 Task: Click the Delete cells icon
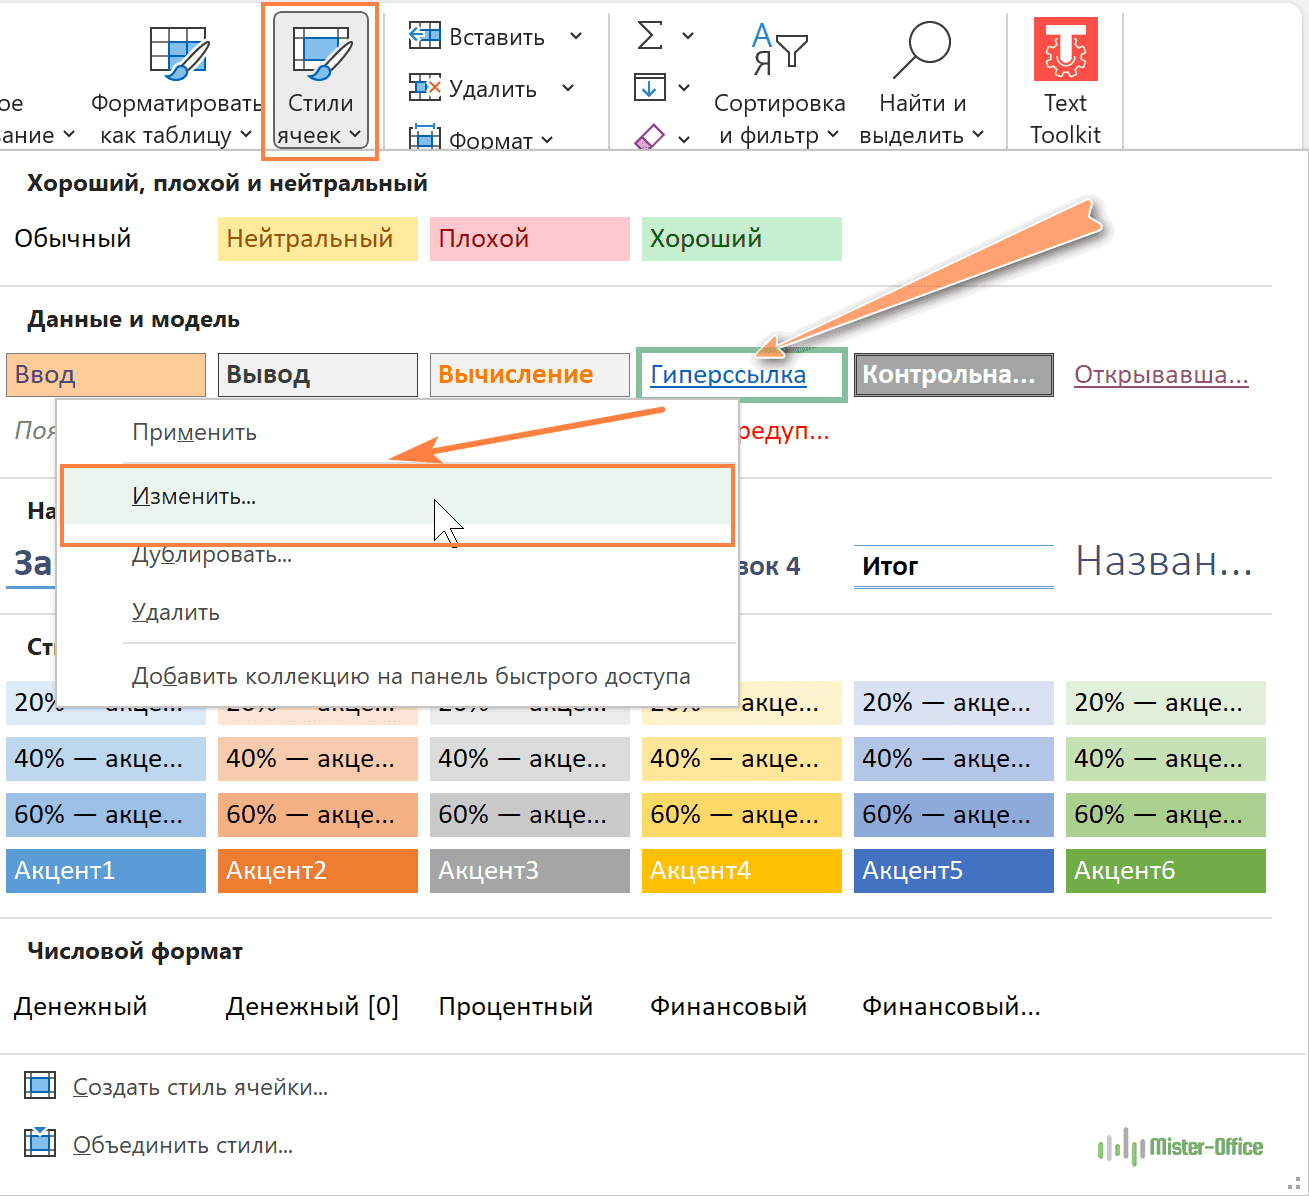(x=425, y=88)
